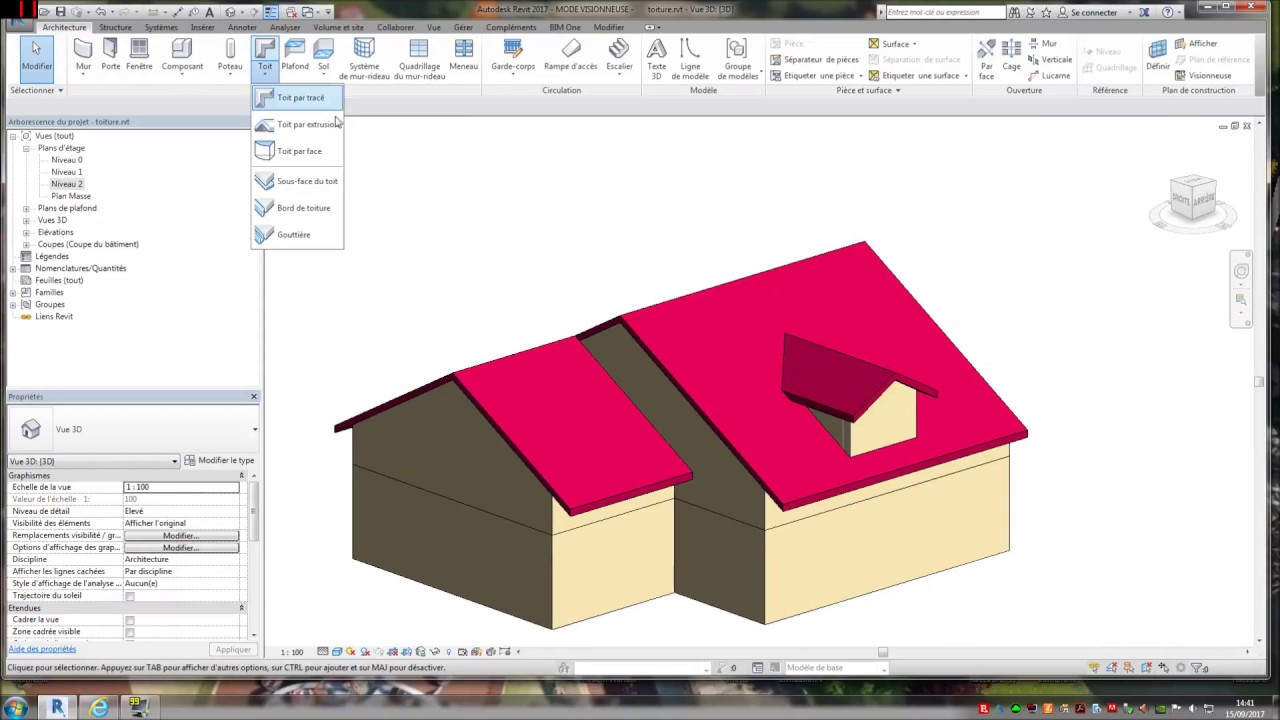This screenshot has width=1280, height=720.
Task: Open the Vue 3D: {3D} instance dropdown
Action: point(93,461)
